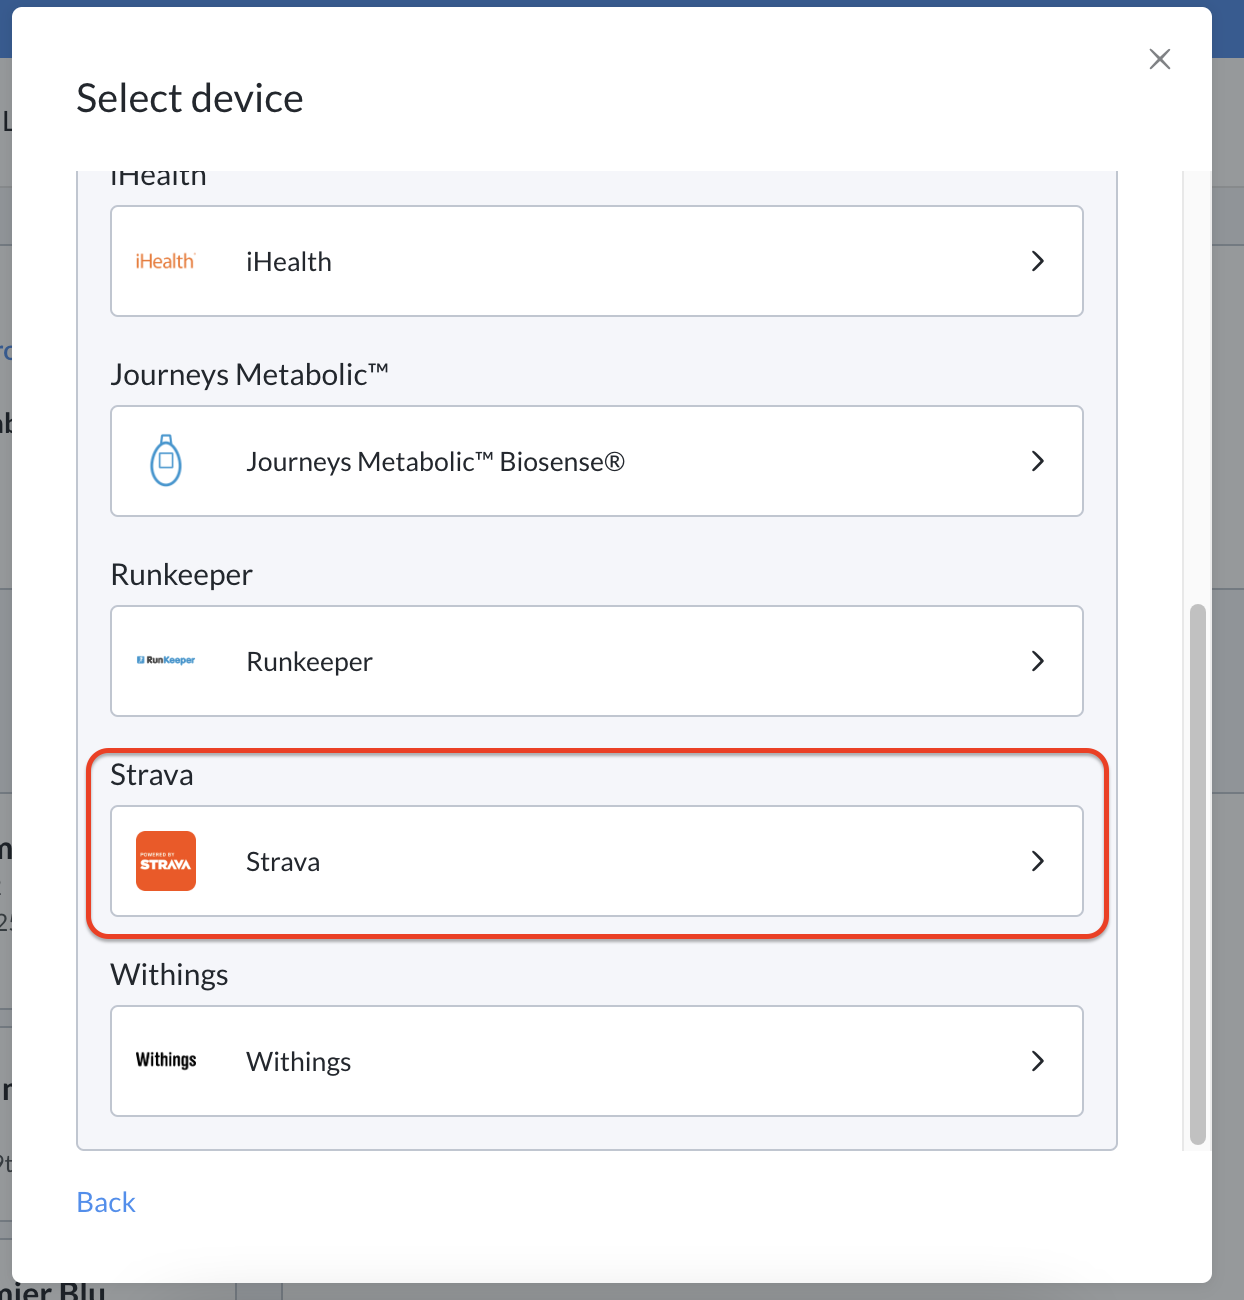Expand the iHealth row chevron
The width and height of the screenshot is (1244, 1300).
(1038, 261)
